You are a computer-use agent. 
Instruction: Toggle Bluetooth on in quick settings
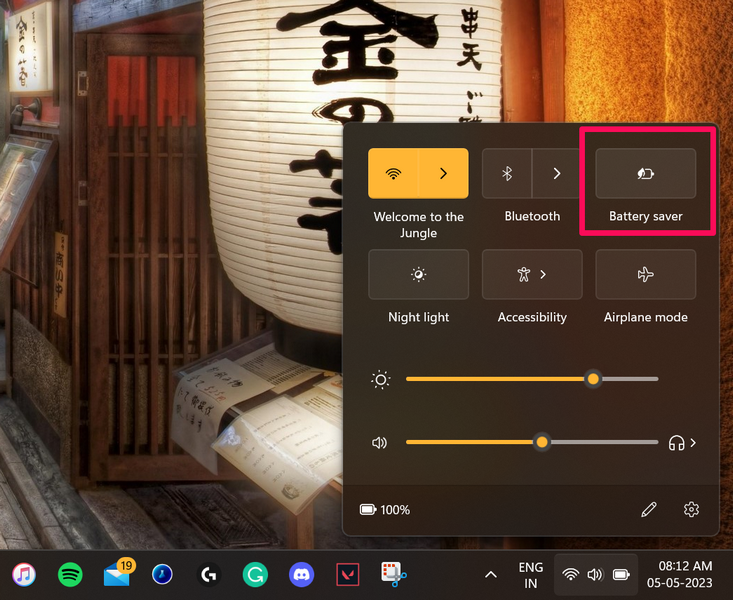point(507,174)
